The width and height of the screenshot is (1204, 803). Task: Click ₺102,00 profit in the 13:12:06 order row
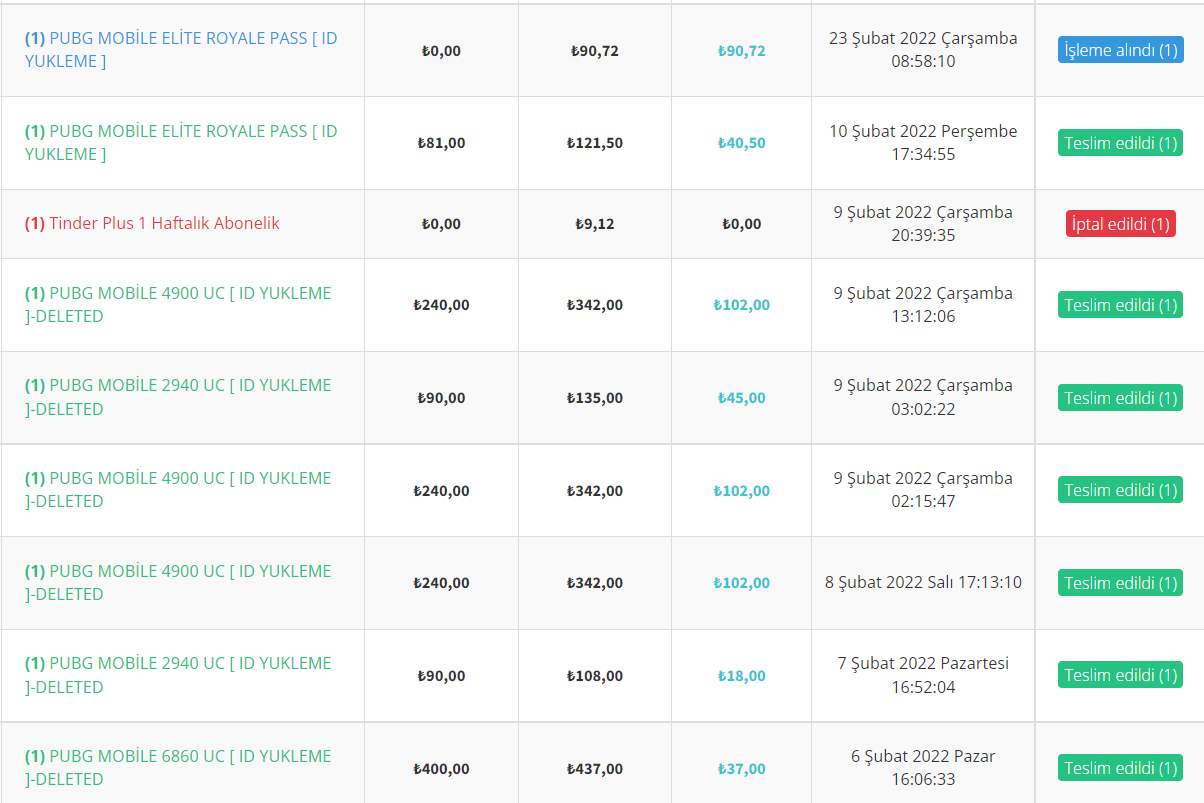click(x=742, y=305)
